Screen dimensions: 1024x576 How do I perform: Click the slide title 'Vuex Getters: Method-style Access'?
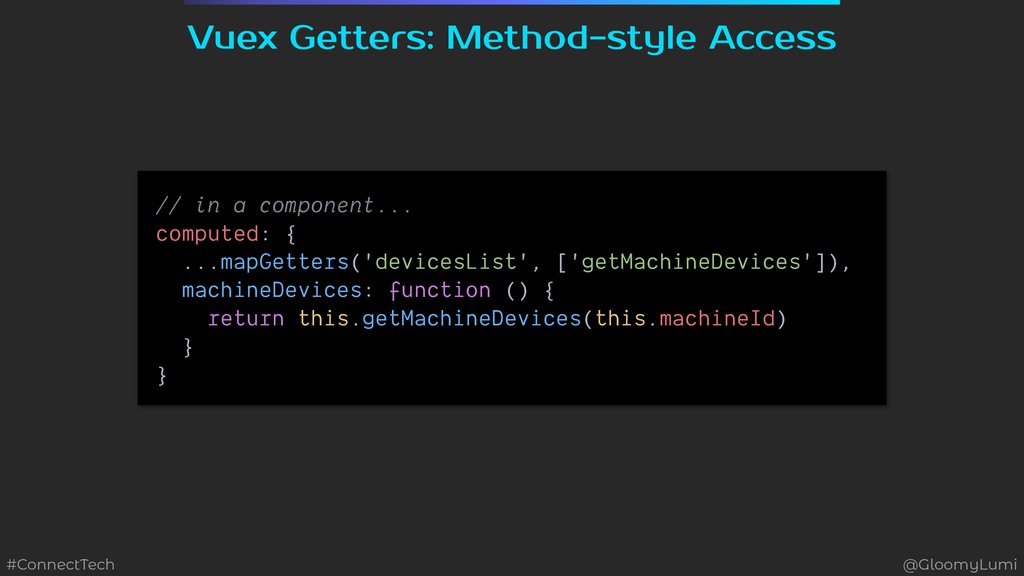(511, 38)
